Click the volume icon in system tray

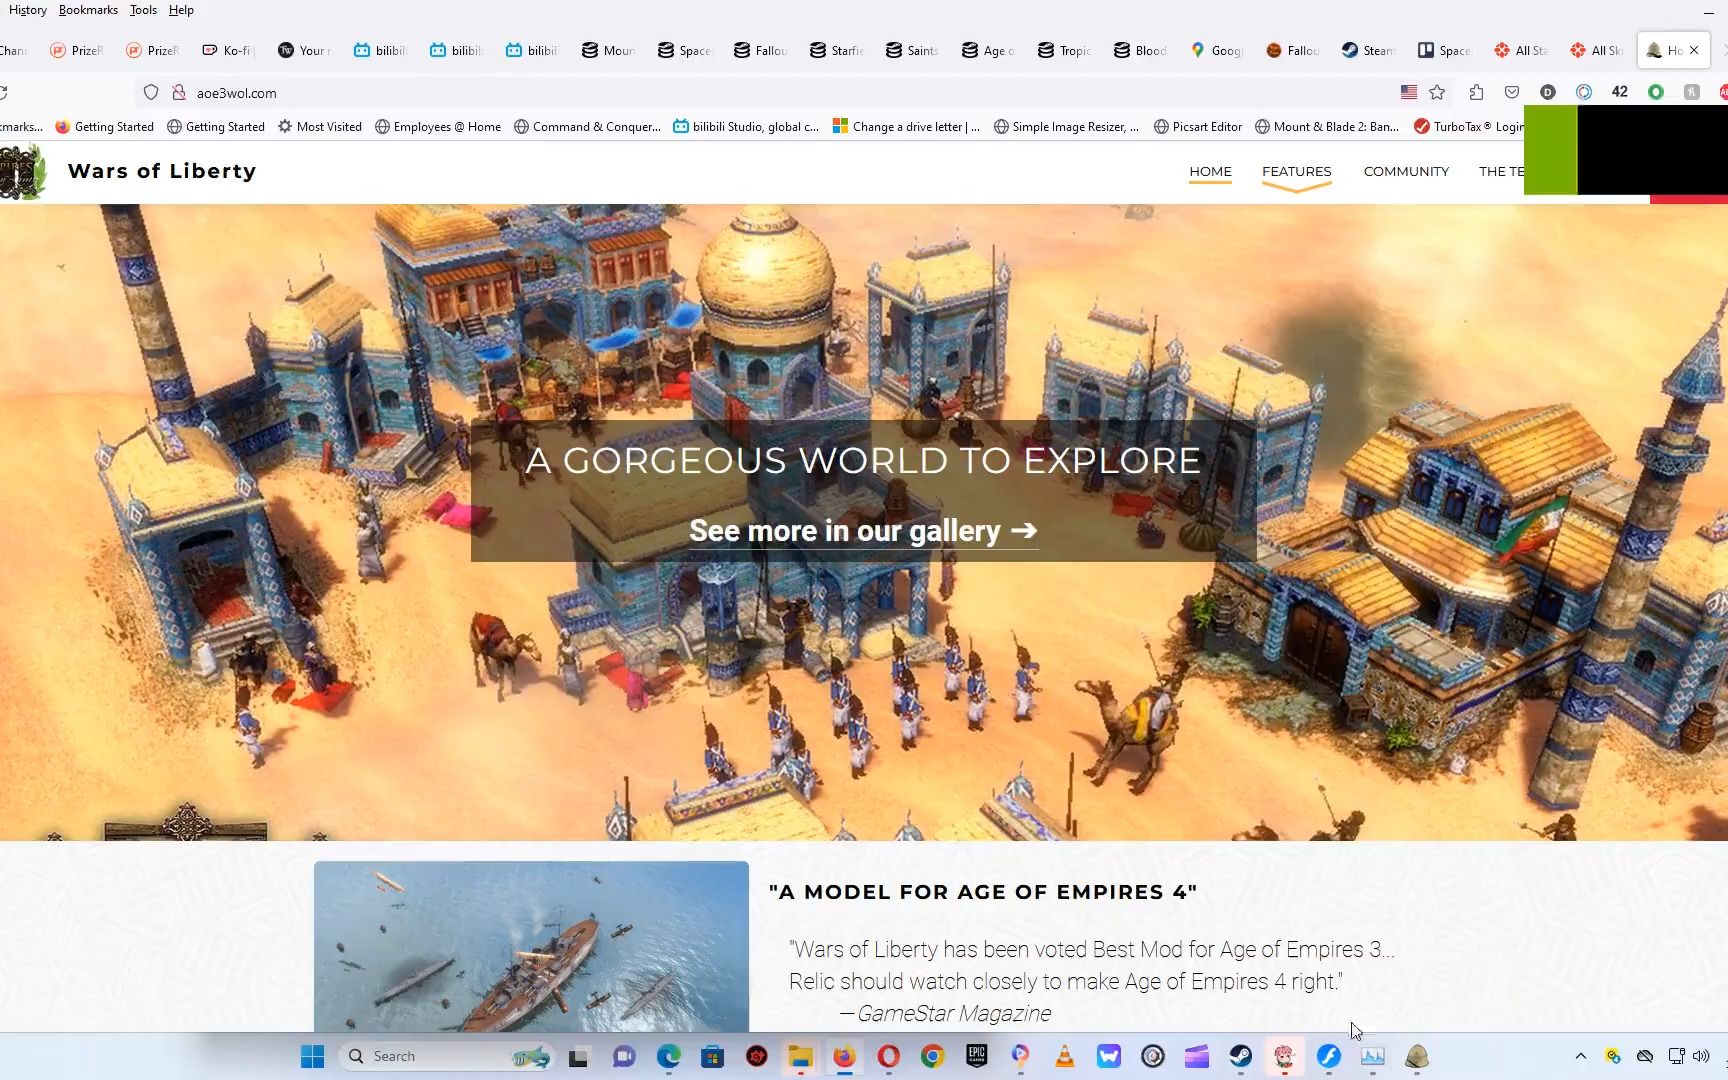coord(1701,1056)
